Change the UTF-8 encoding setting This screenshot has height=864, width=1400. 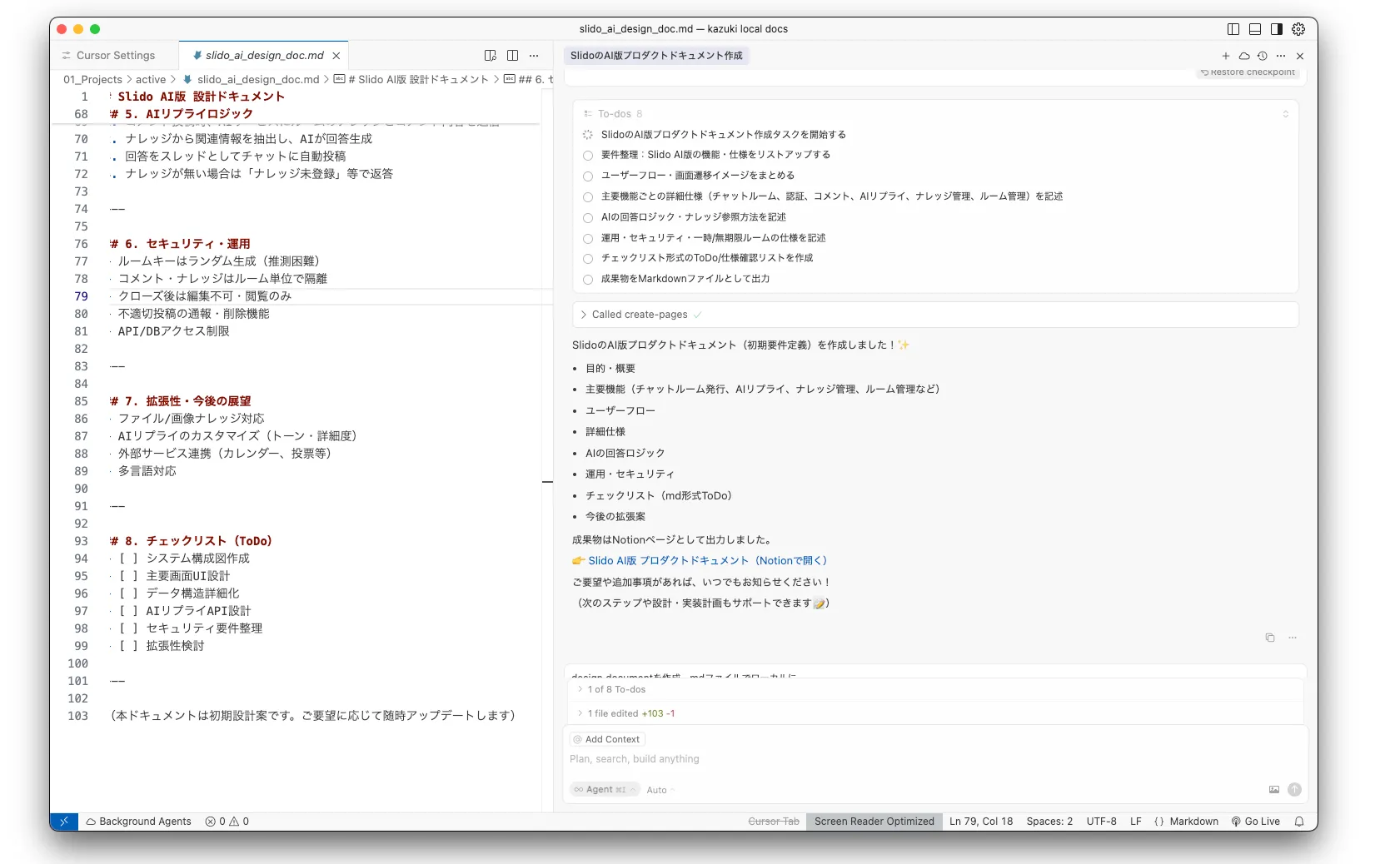[x=1100, y=821]
